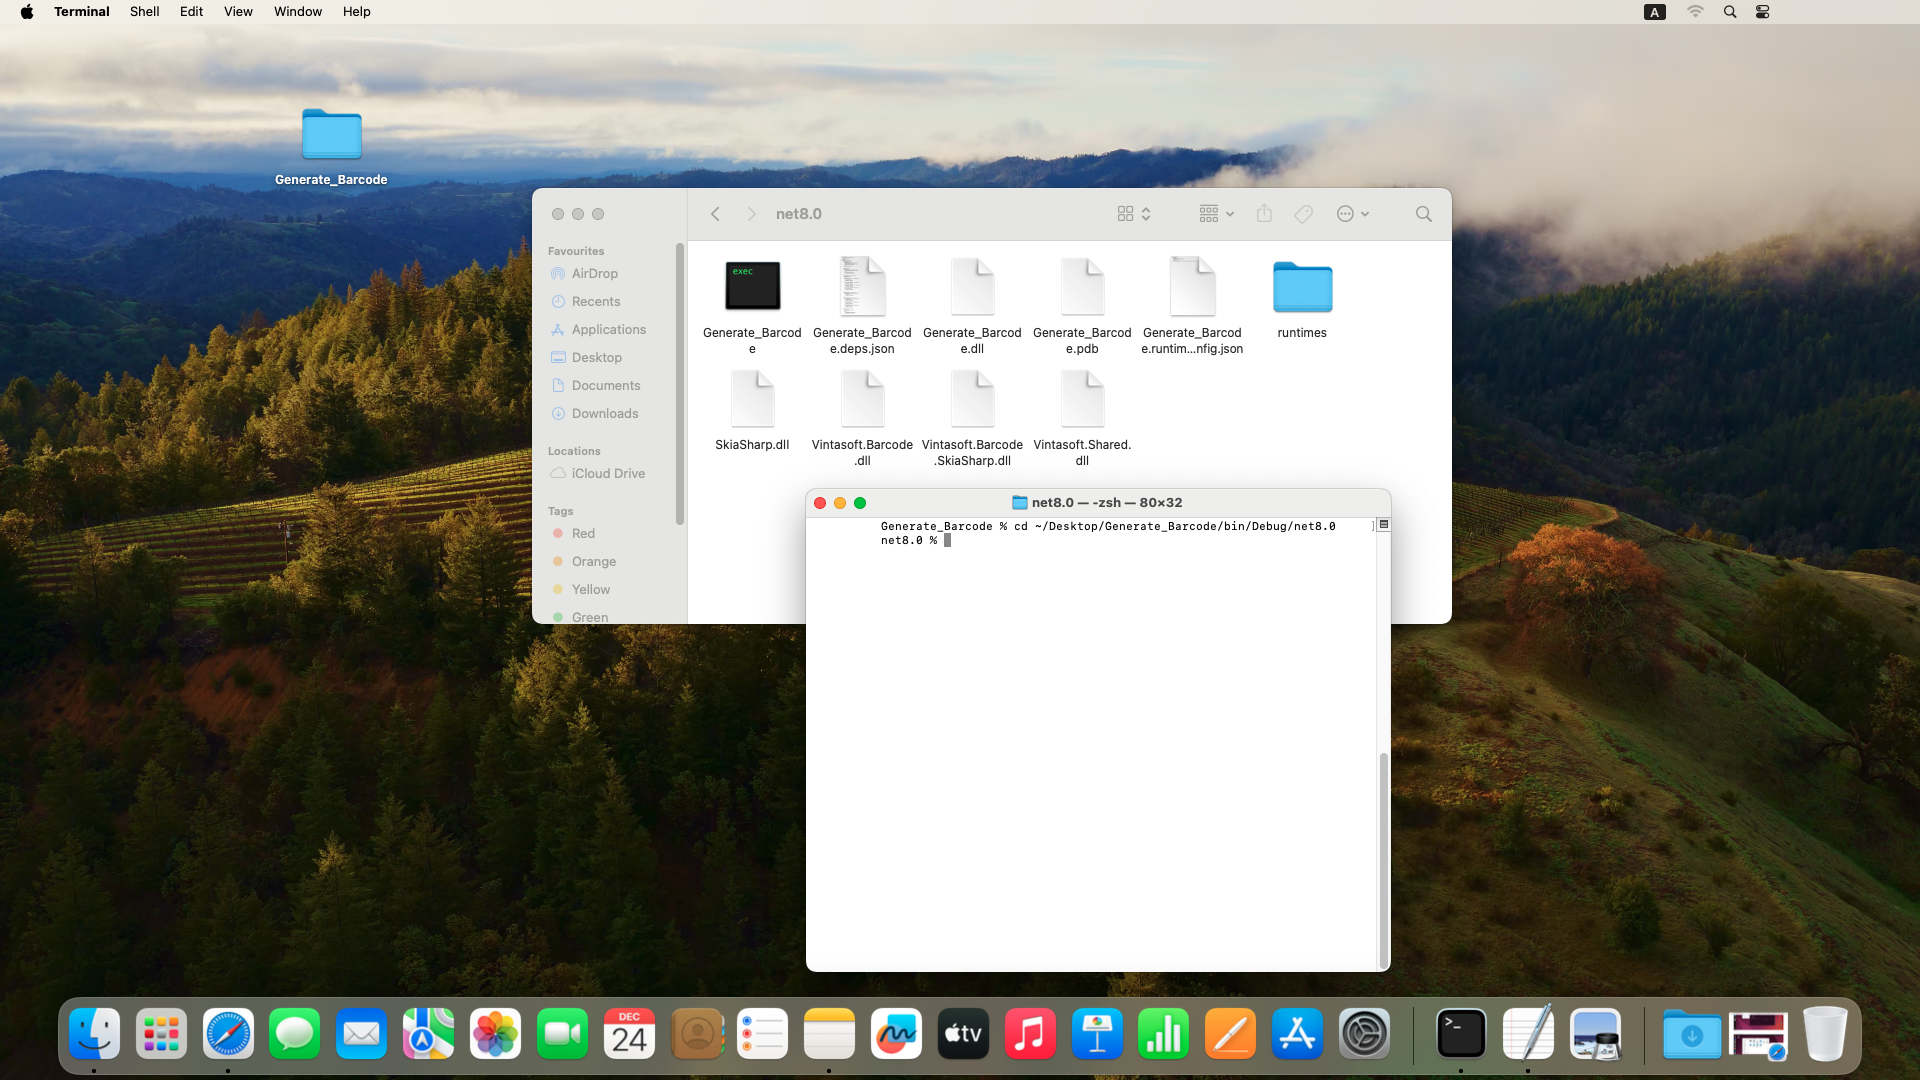Open Finder search magnifier icon
1920x1080 pixels.
(1423, 214)
